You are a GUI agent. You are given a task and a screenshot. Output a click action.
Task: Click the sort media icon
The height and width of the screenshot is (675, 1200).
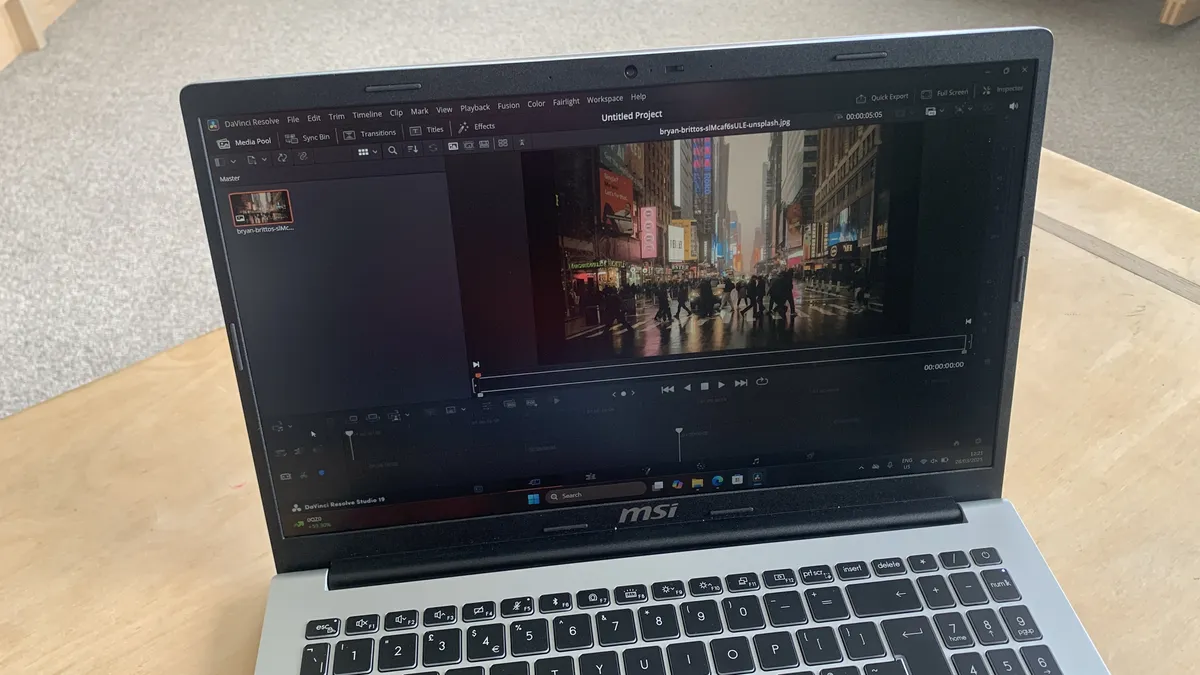[413, 149]
